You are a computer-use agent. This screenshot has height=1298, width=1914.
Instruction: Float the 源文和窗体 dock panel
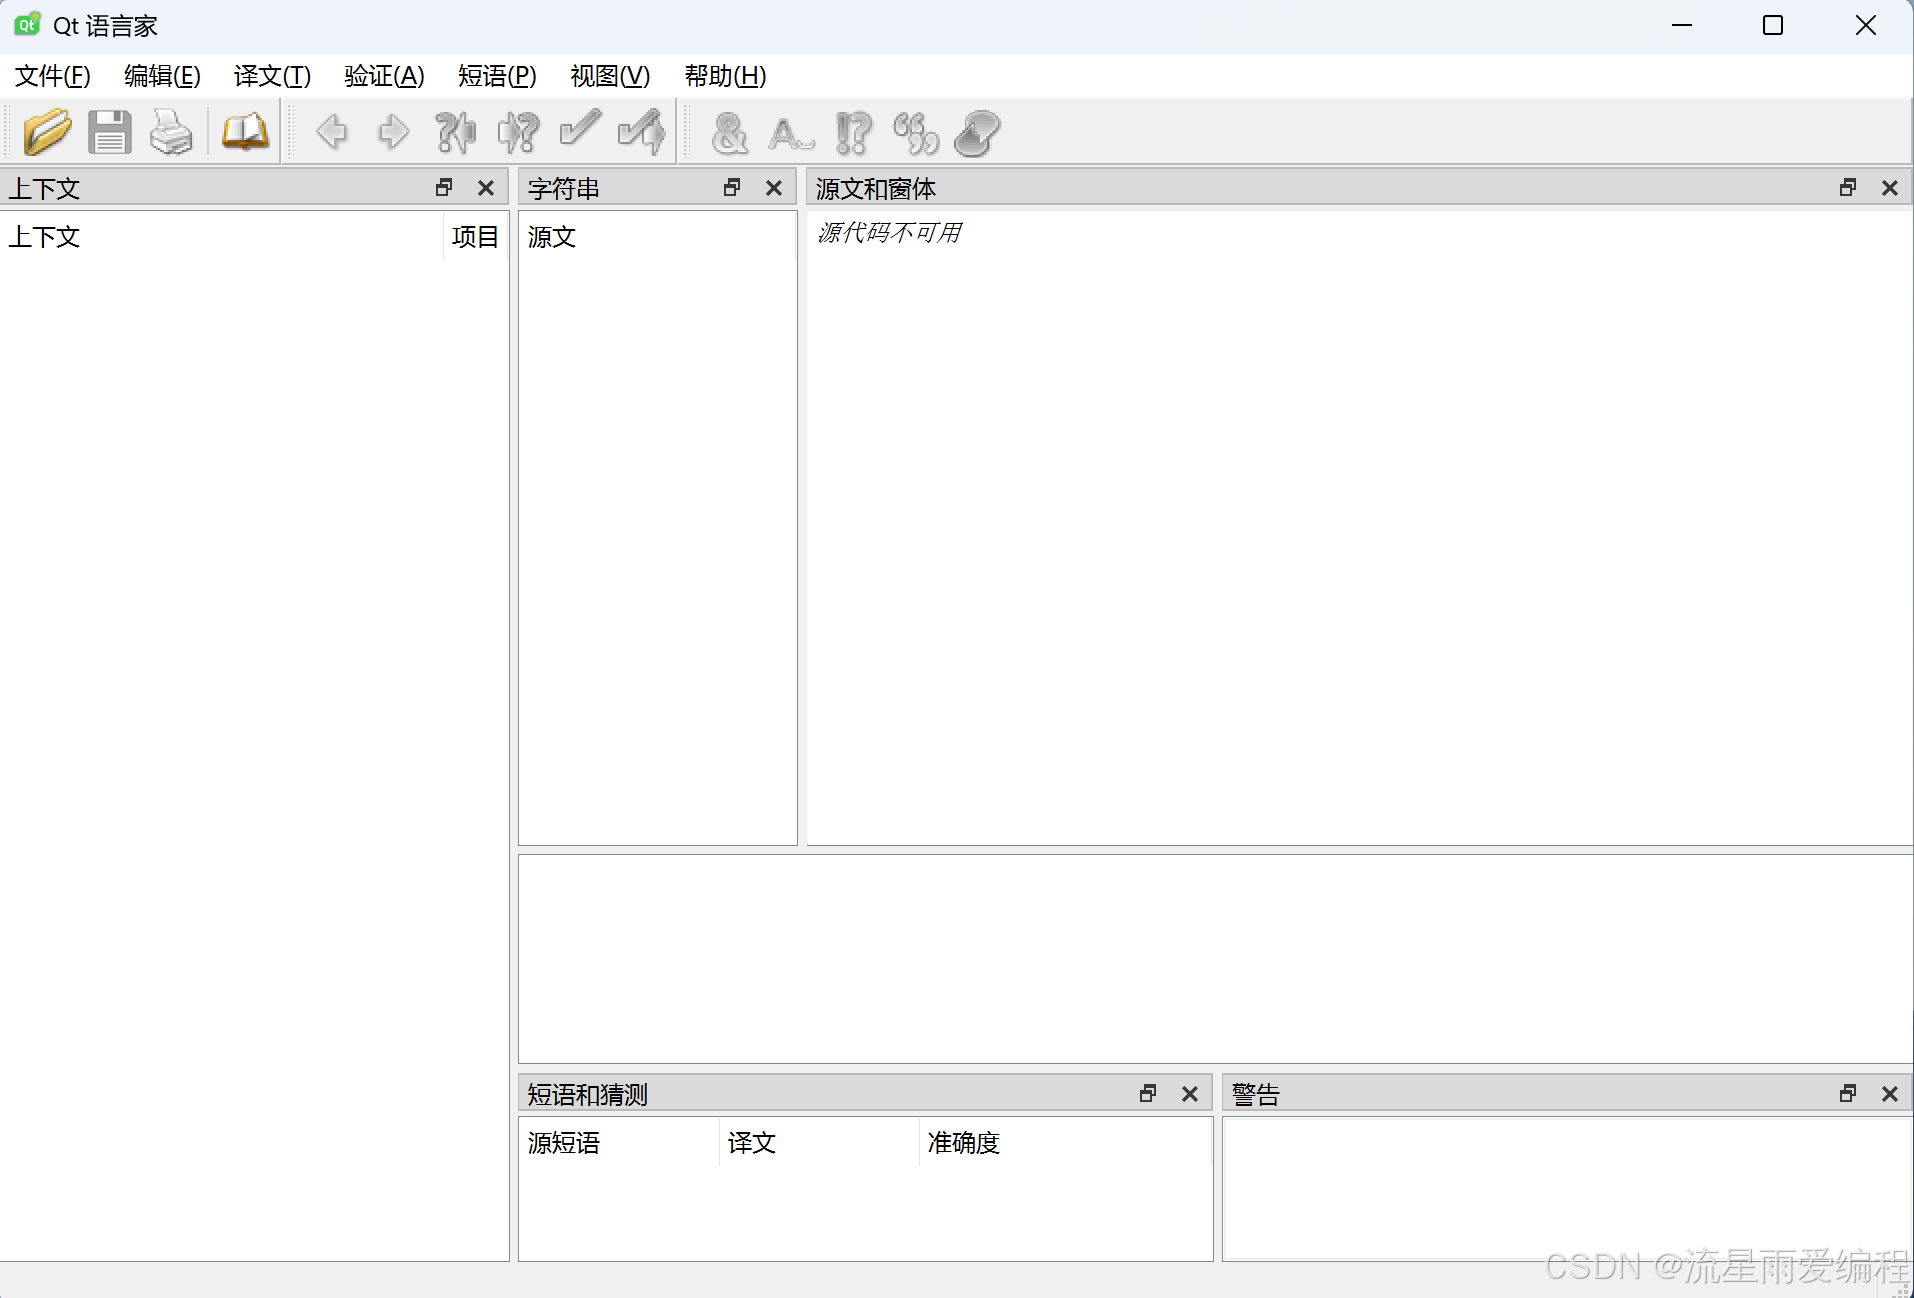point(1848,187)
